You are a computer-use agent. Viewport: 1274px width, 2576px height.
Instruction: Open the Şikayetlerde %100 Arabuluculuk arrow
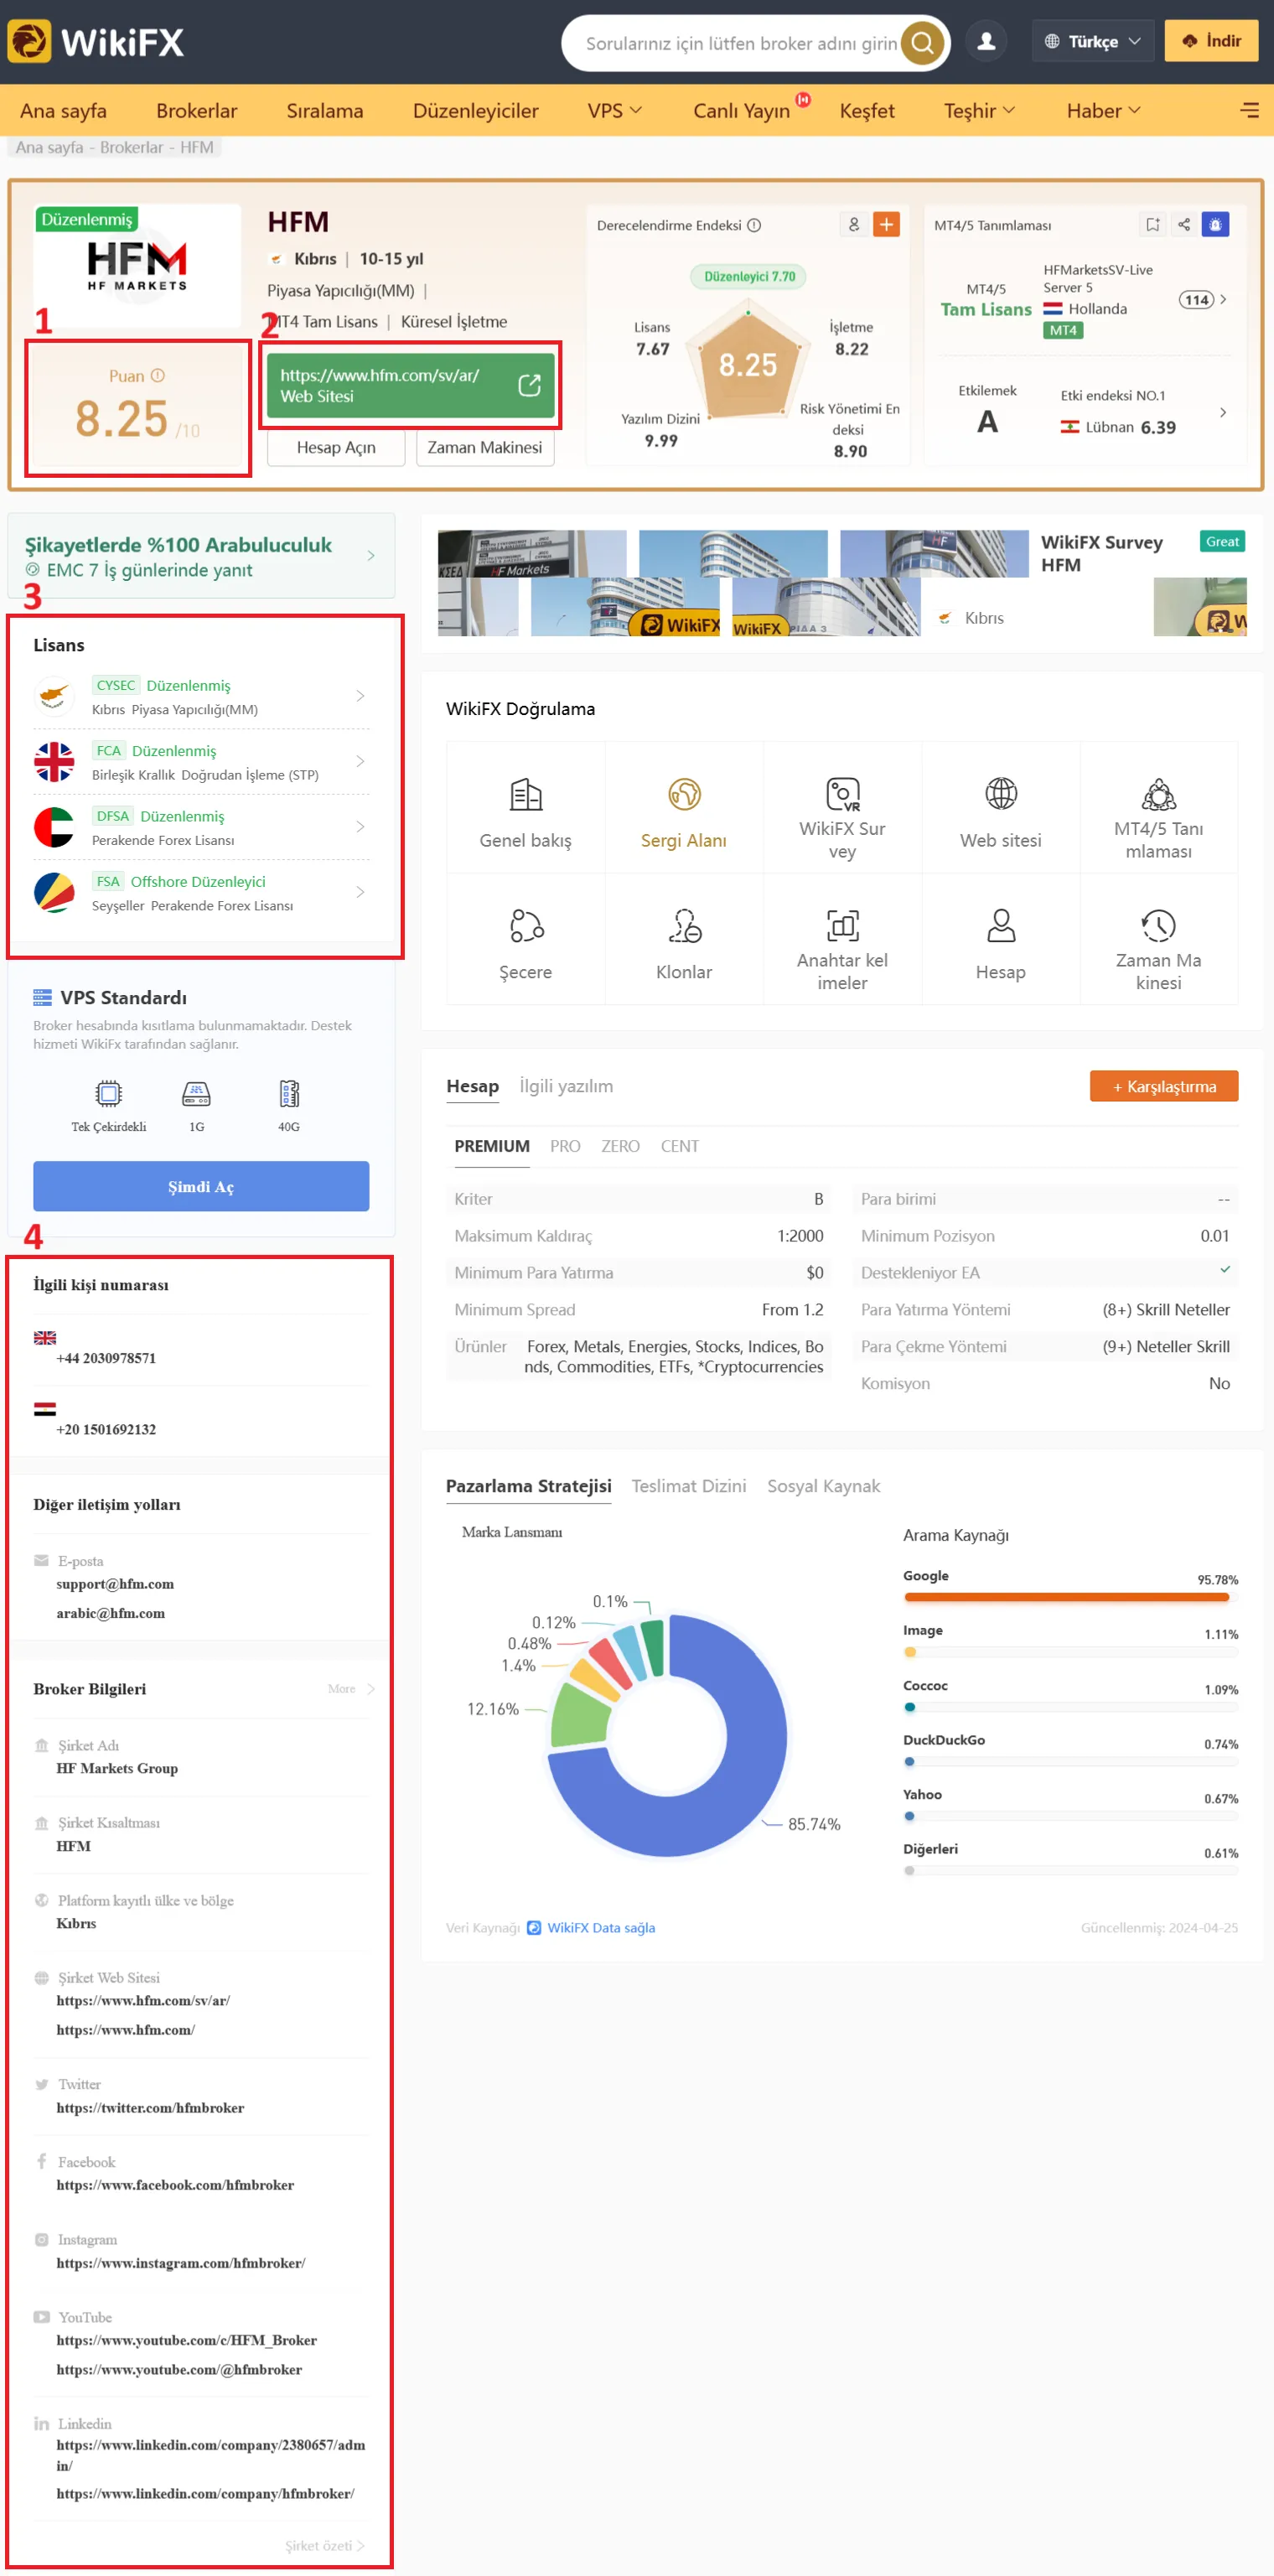click(371, 555)
